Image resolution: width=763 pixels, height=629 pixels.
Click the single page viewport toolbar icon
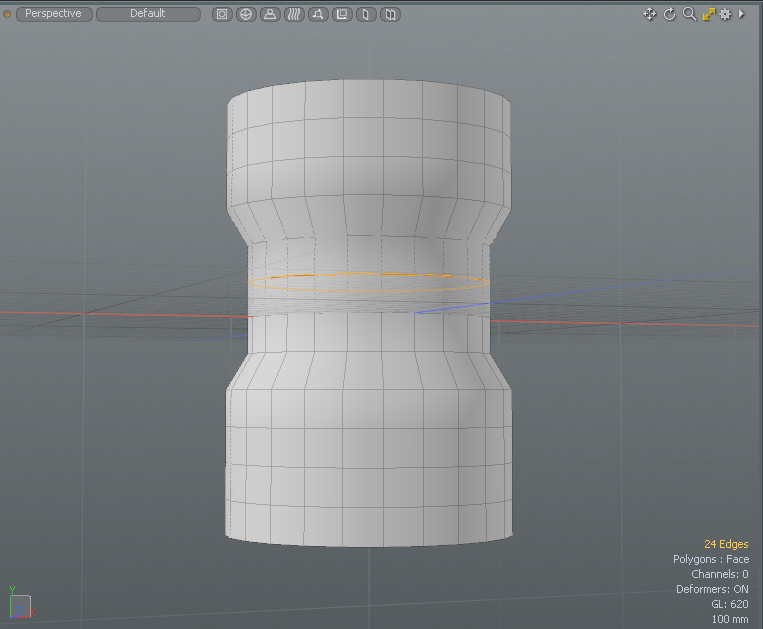367,14
